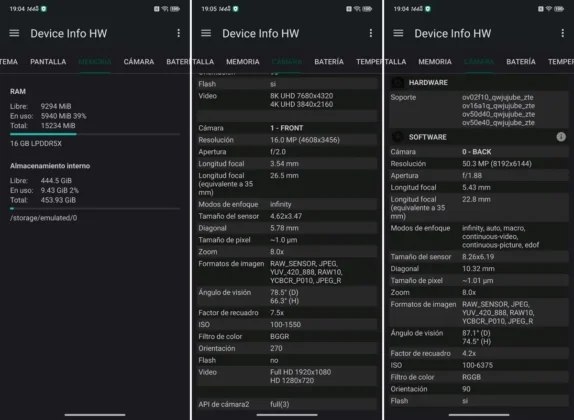Tap the icon next to SOFTWARE header
Image resolution: width=574 pixels, height=420 pixels.
click(398, 137)
